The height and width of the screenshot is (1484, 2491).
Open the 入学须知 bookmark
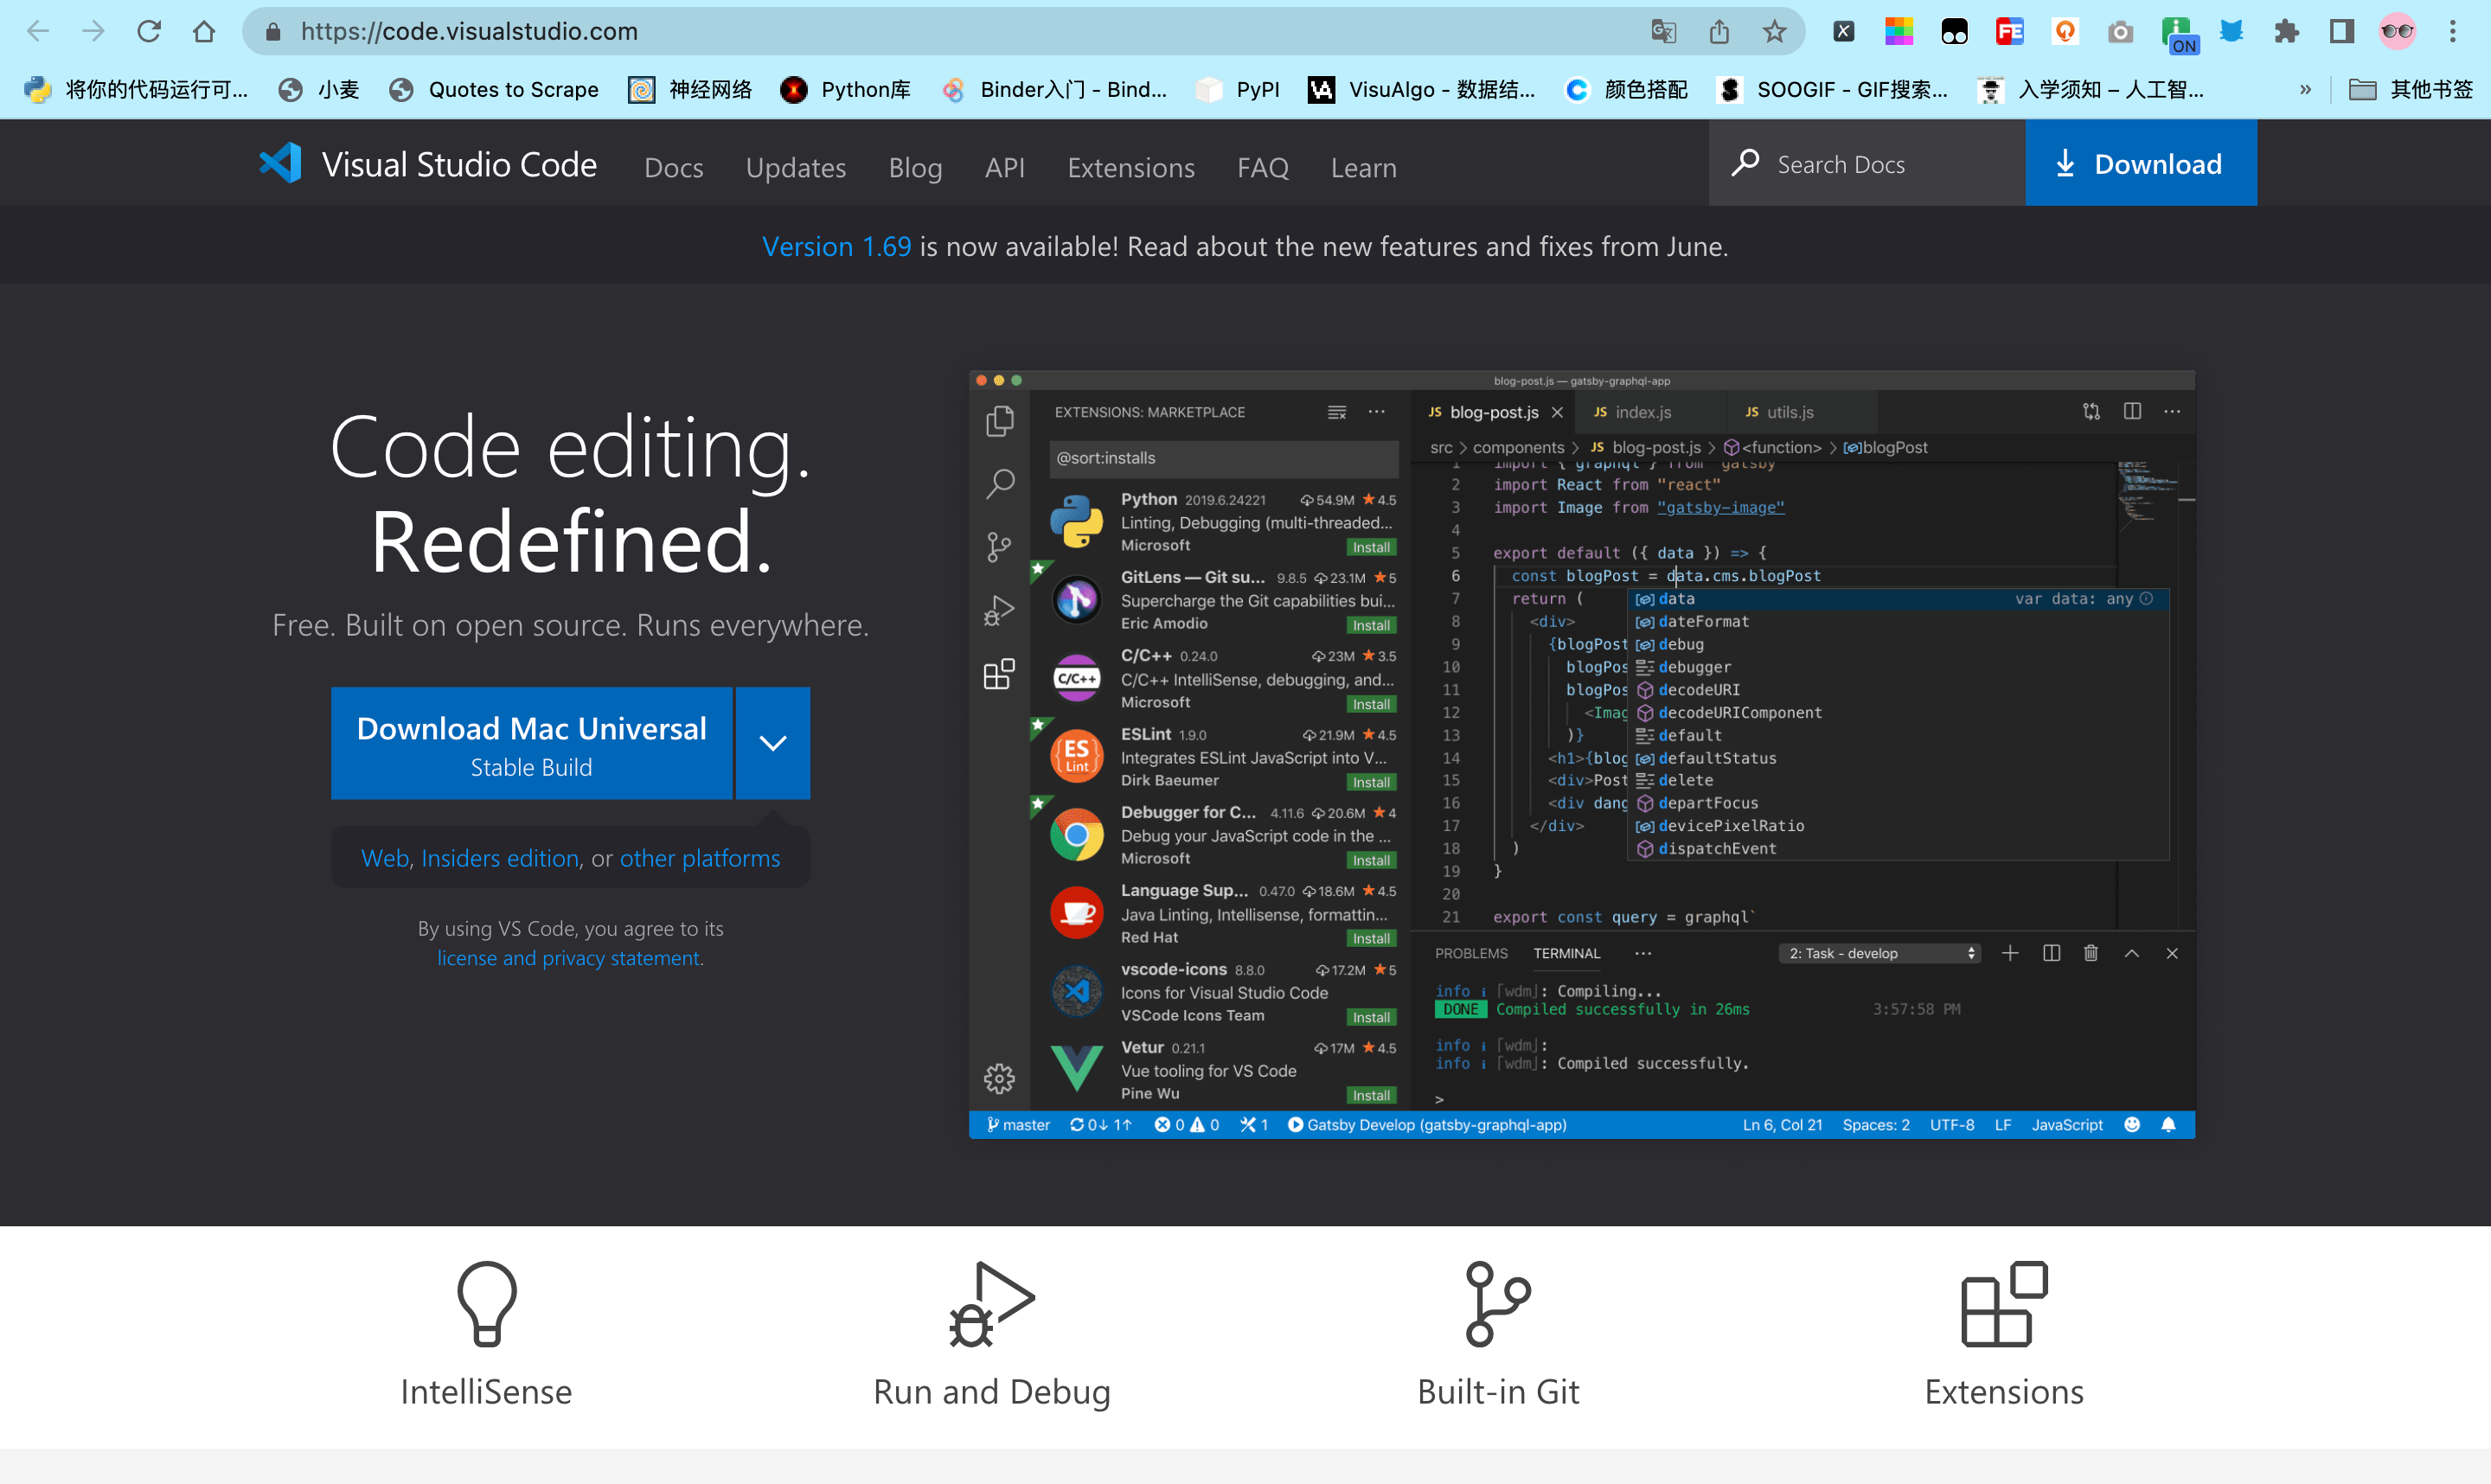pyautogui.click(x=2091, y=90)
